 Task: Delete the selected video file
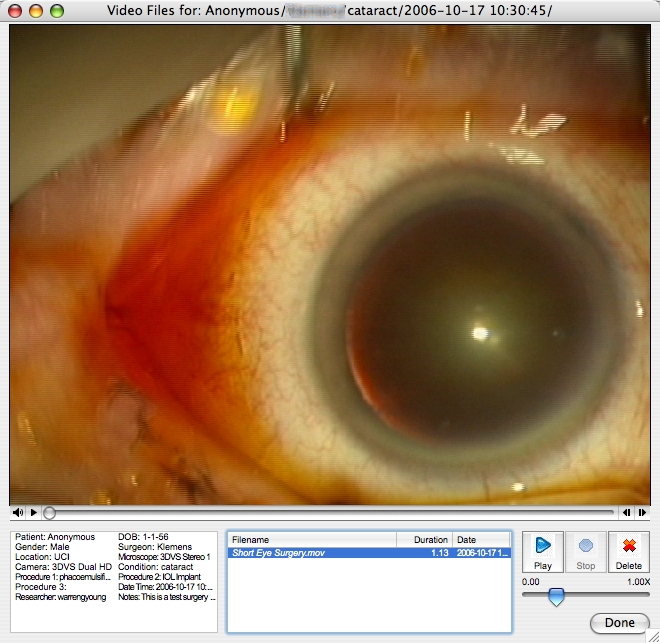(x=629, y=551)
